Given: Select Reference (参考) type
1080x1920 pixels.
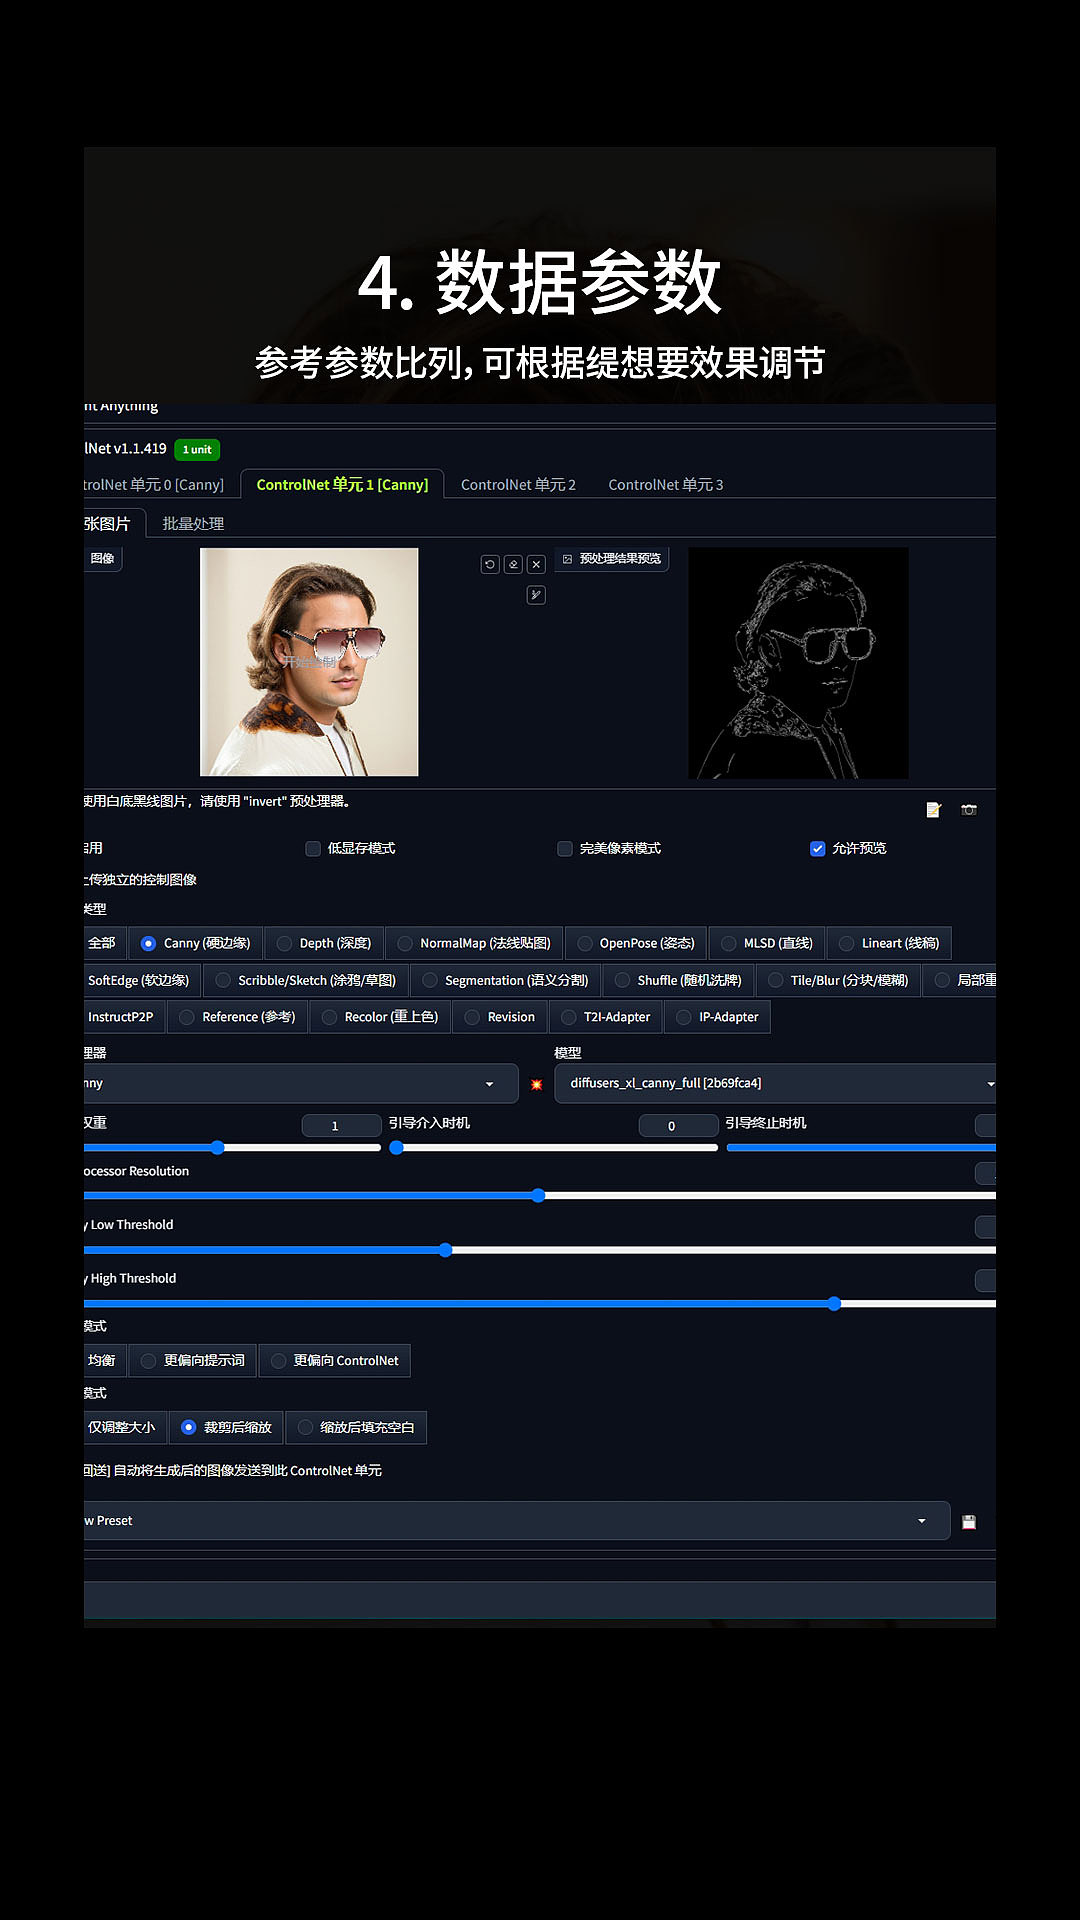Looking at the screenshot, I should 237,1017.
